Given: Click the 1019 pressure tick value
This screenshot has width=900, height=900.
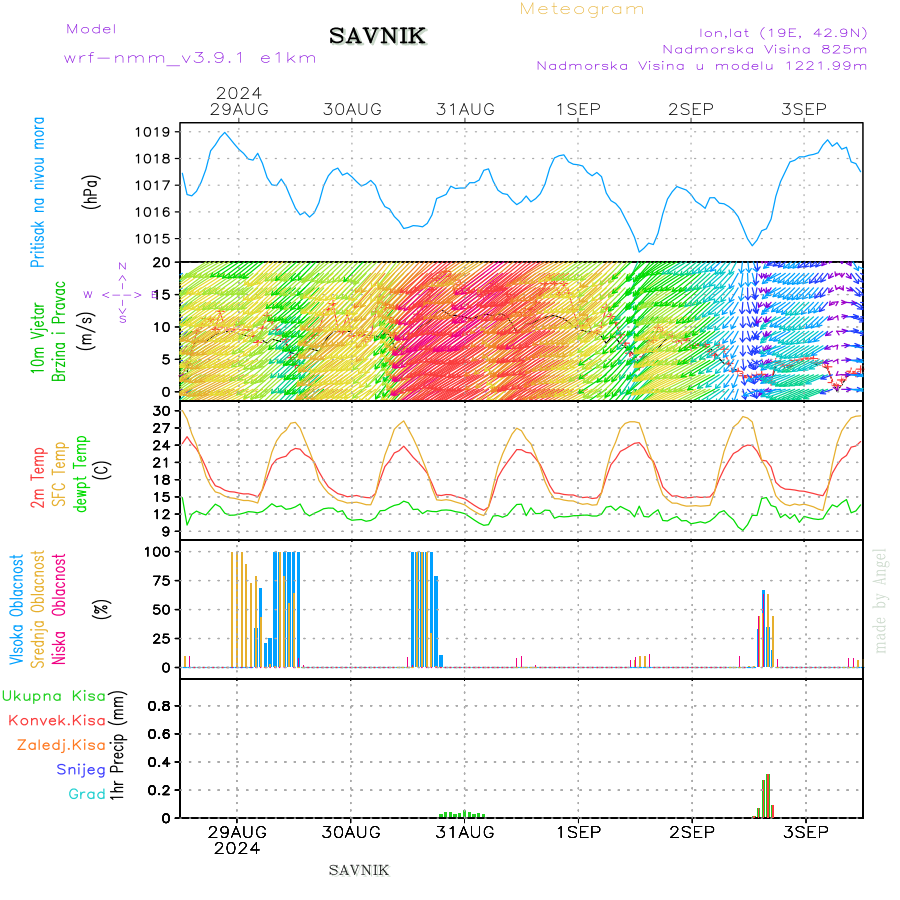Looking at the screenshot, I should [x=152, y=132].
